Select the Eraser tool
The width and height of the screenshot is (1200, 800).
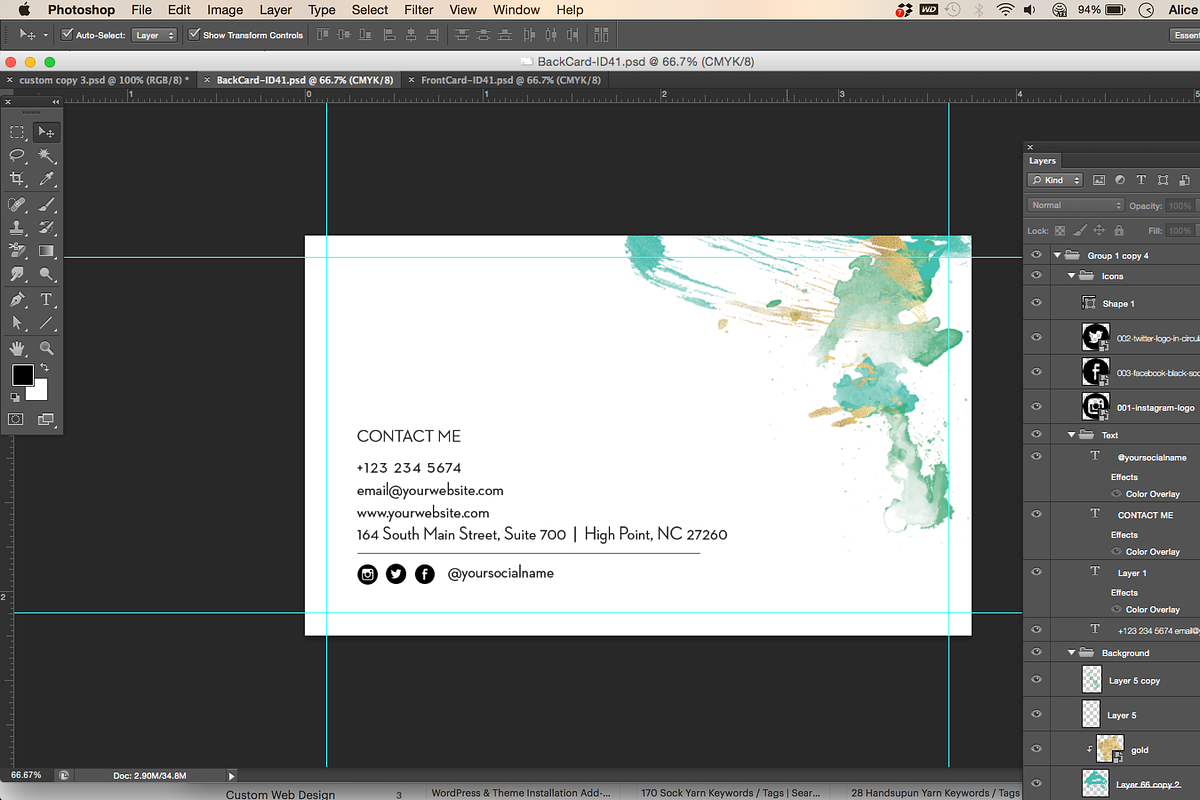click(x=17, y=251)
